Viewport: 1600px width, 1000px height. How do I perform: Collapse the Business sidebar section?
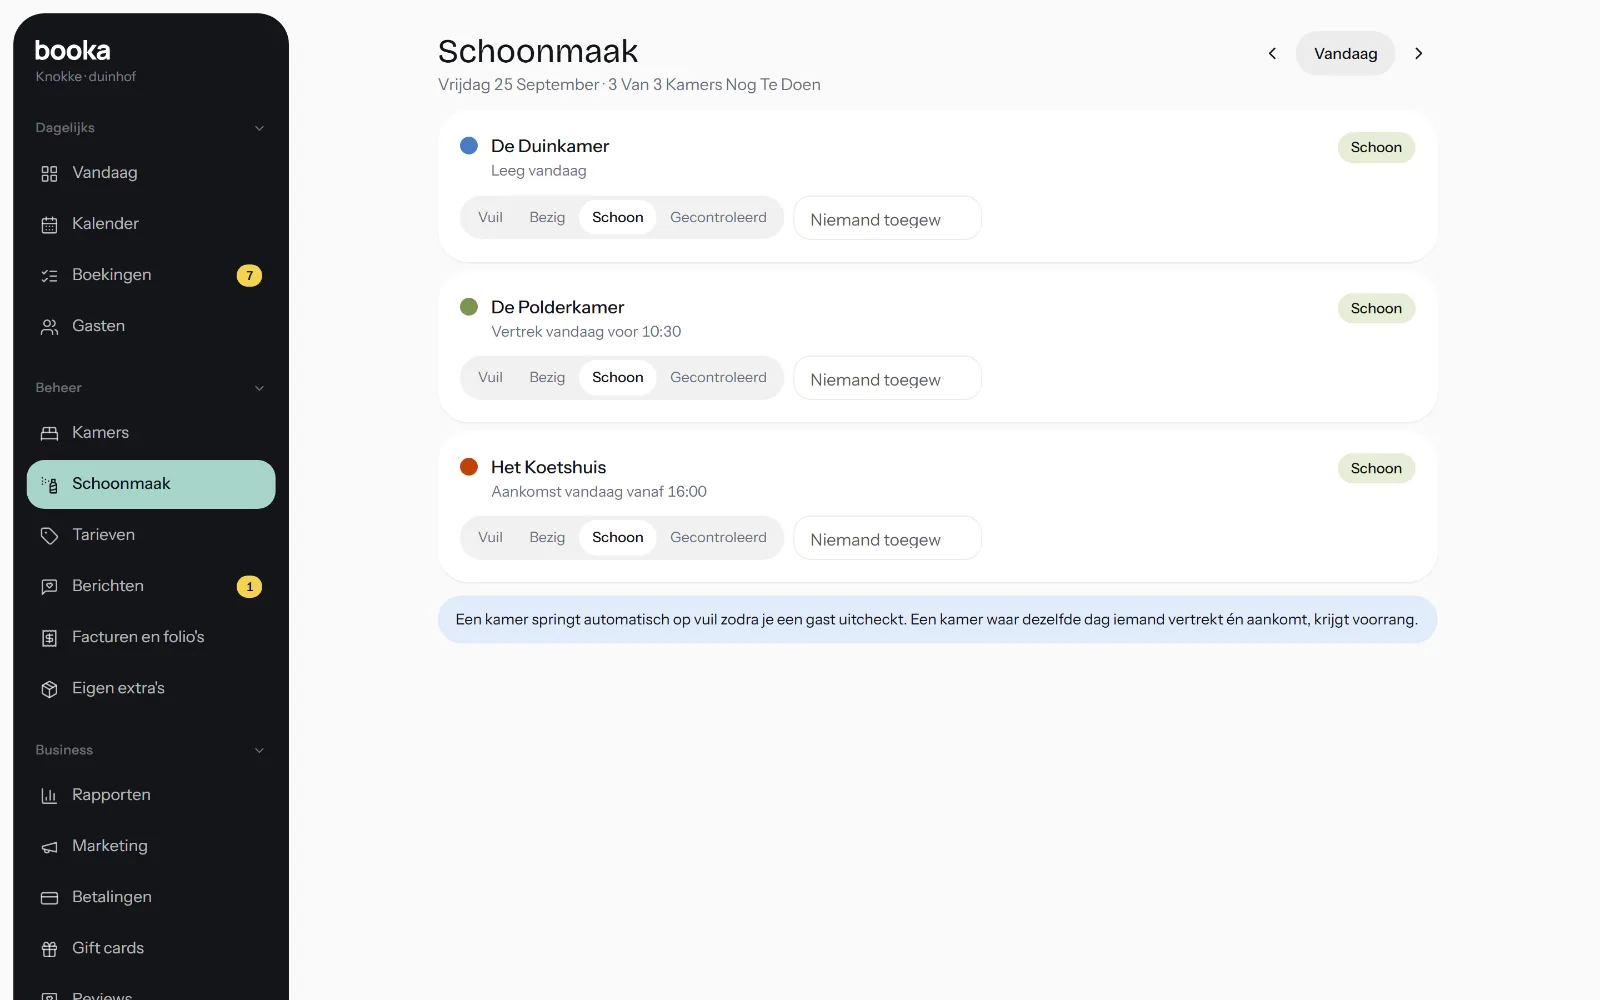click(259, 750)
